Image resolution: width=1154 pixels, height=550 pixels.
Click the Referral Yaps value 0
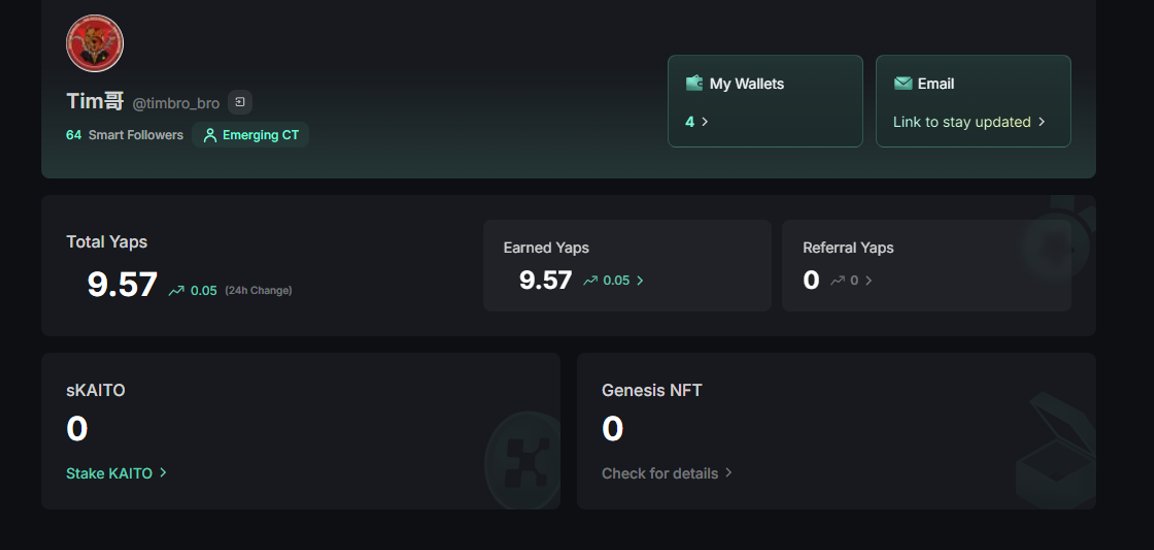click(811, 280)
